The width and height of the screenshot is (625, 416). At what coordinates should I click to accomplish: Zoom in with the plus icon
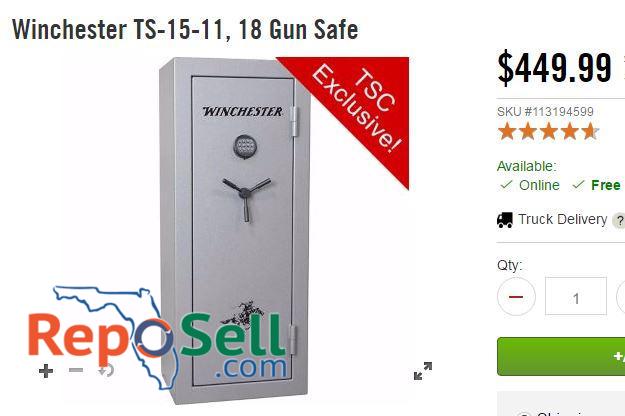(46, 371)
